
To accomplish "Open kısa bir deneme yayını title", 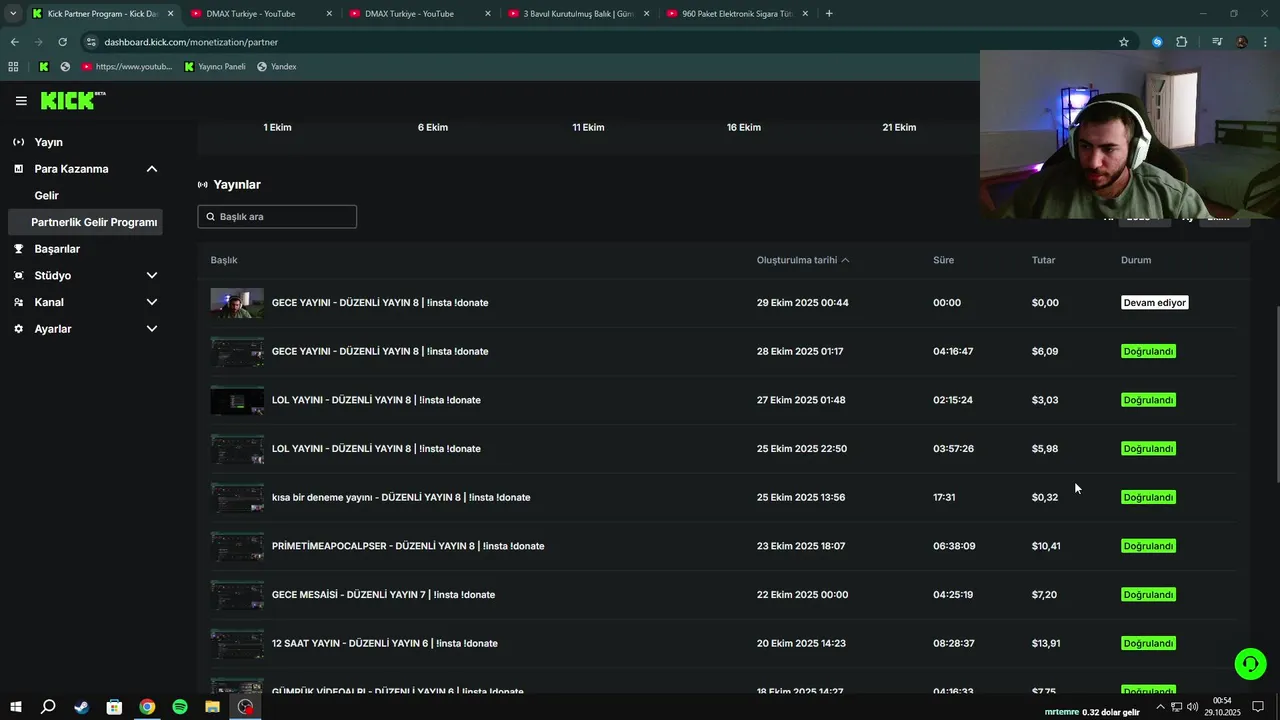I will coord(401,497).
